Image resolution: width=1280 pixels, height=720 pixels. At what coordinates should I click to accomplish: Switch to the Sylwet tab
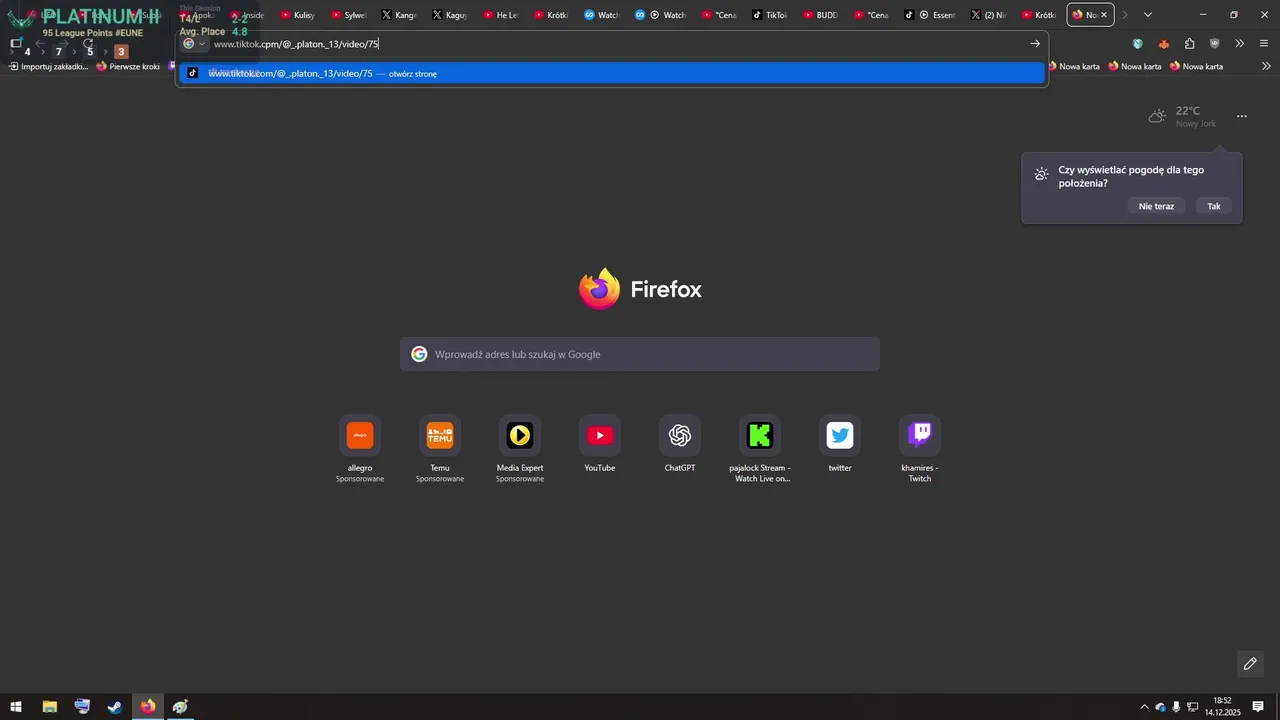tap(348, 15)
